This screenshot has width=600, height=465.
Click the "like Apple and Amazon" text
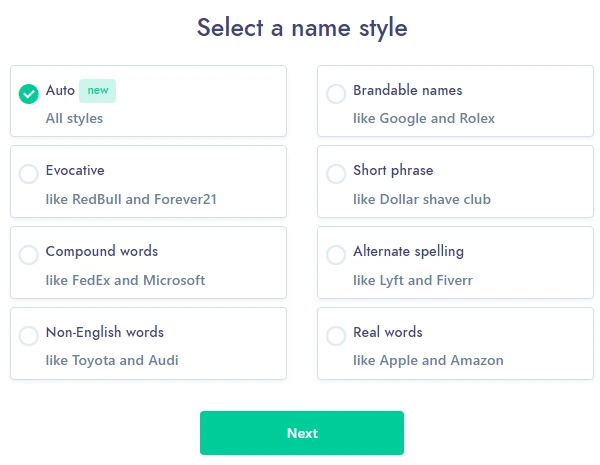[428, 360]
